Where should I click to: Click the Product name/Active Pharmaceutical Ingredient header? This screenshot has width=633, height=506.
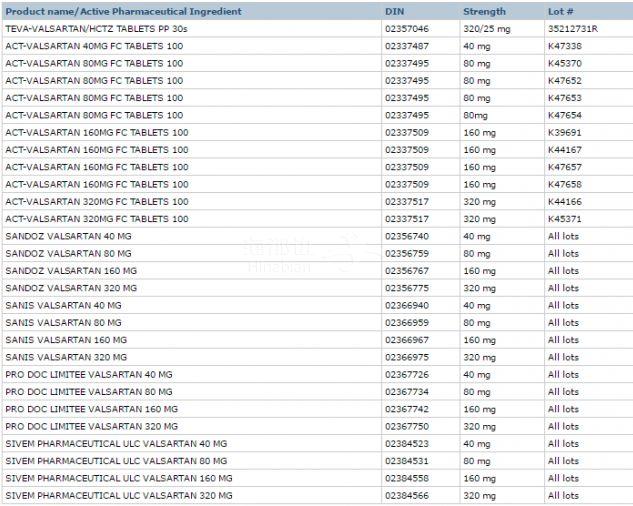124,12
